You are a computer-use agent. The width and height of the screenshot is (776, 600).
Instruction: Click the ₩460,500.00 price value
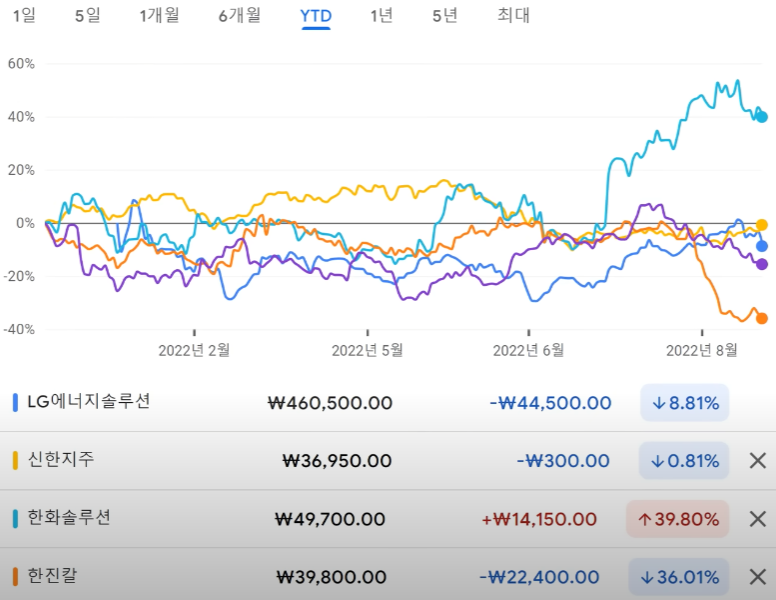pyautogui.click(x=330, y=403)
